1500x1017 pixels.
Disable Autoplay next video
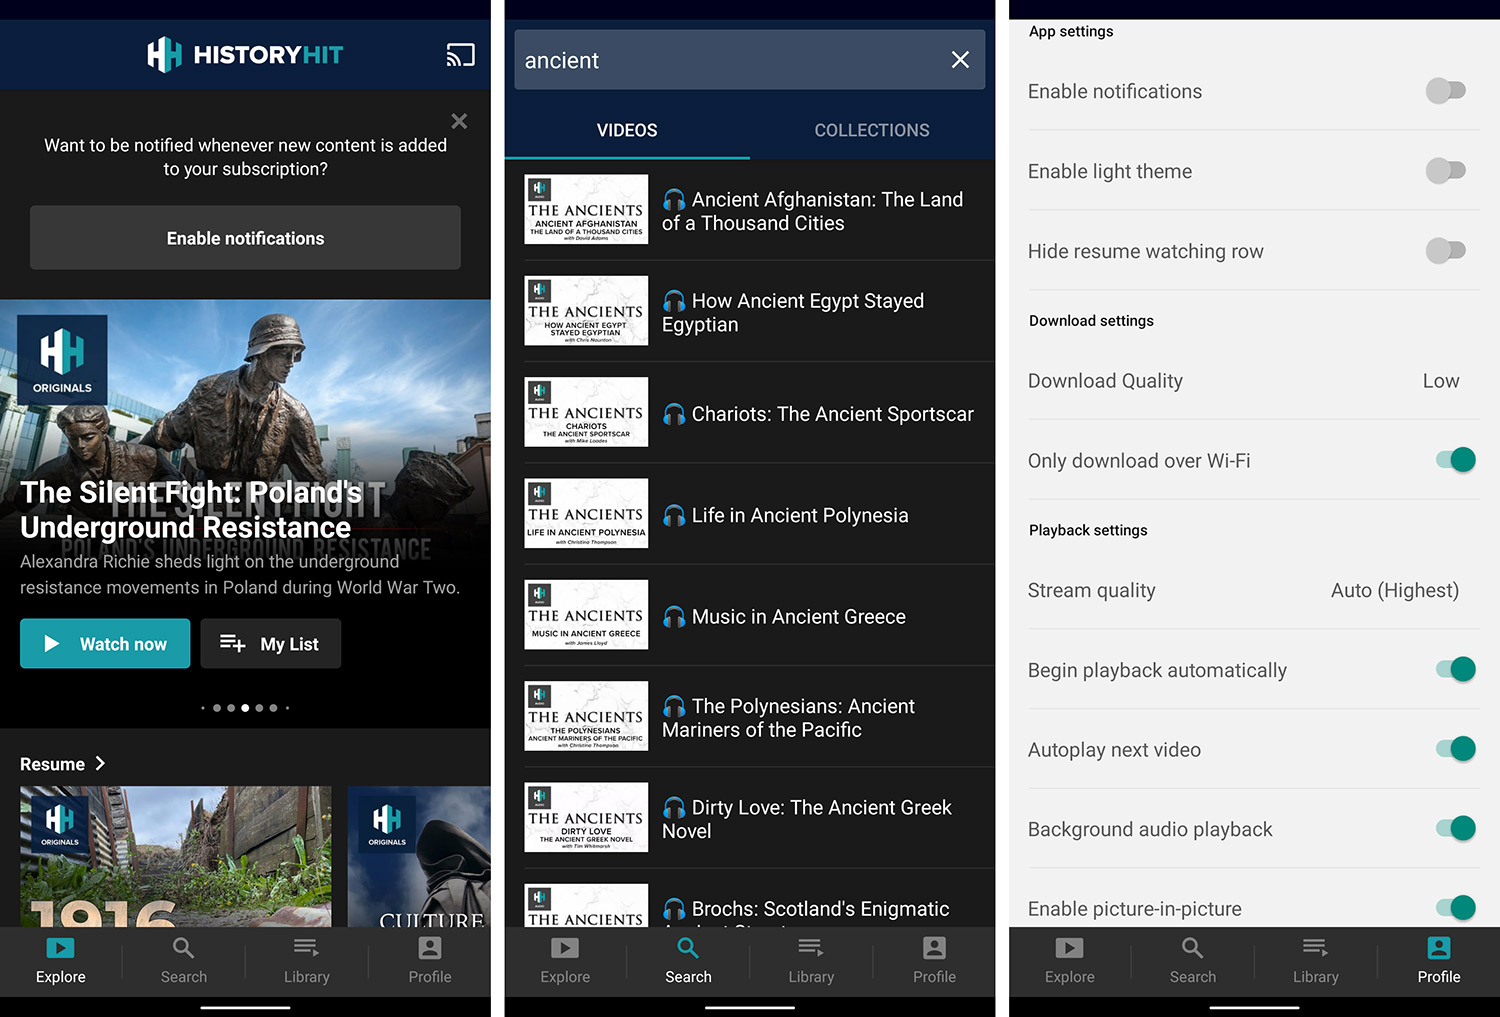1453,748
